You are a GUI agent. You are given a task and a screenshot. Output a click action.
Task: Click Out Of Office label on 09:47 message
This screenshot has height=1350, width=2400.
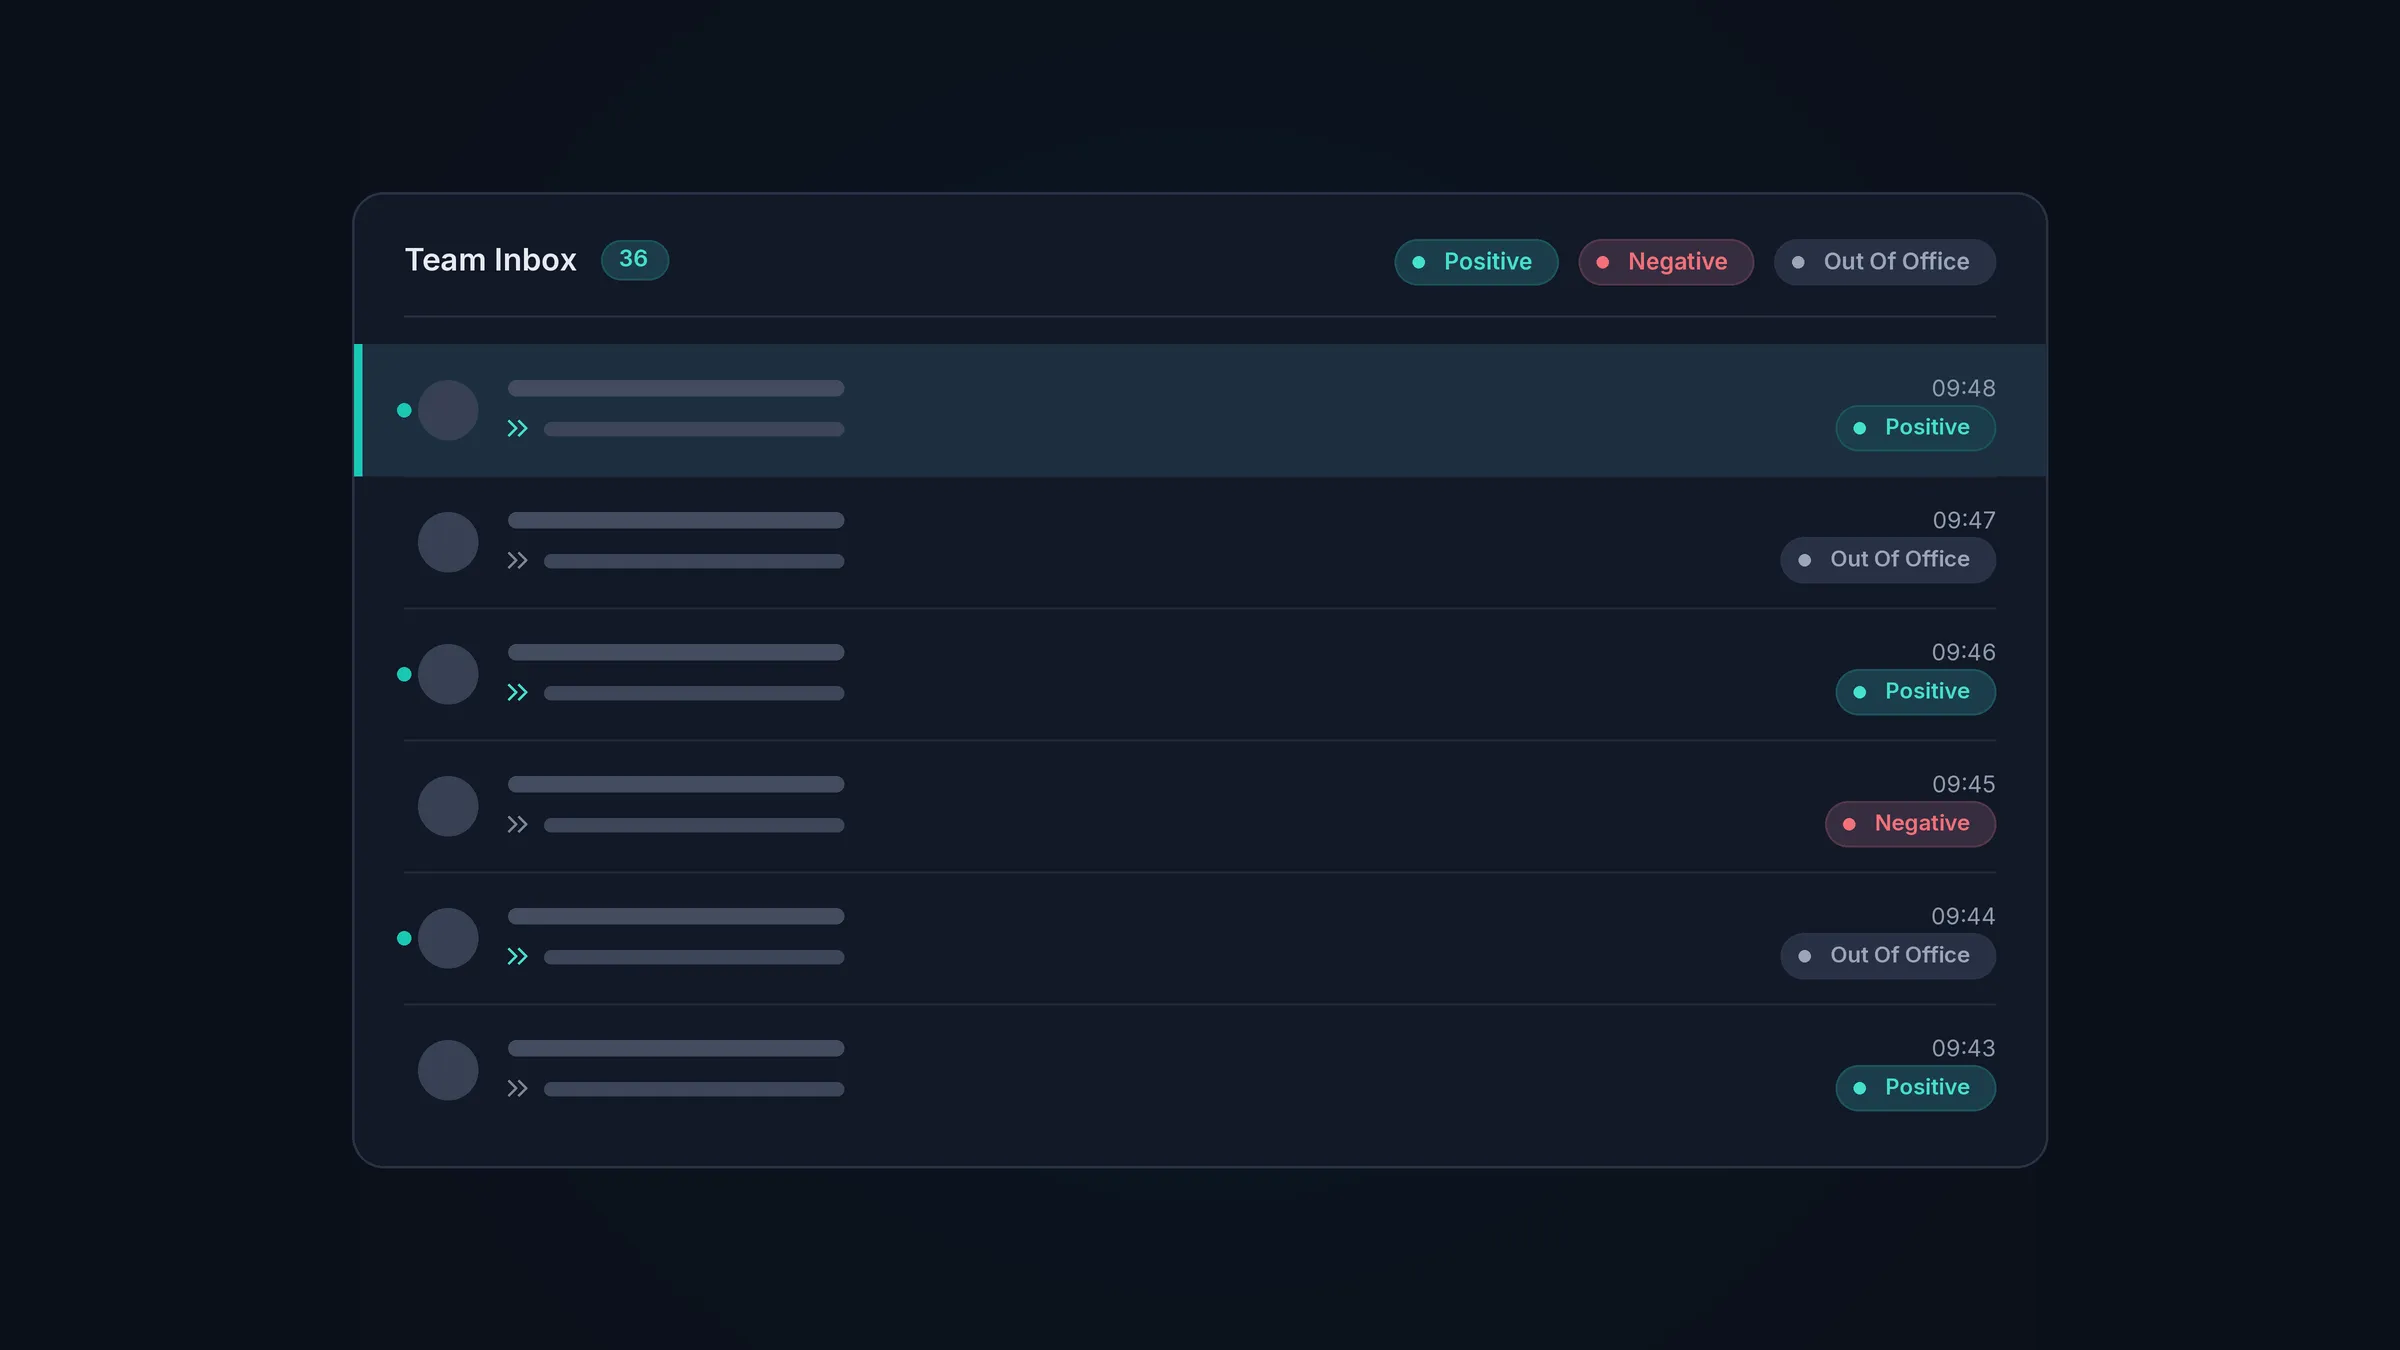[x=1888, y=560]
